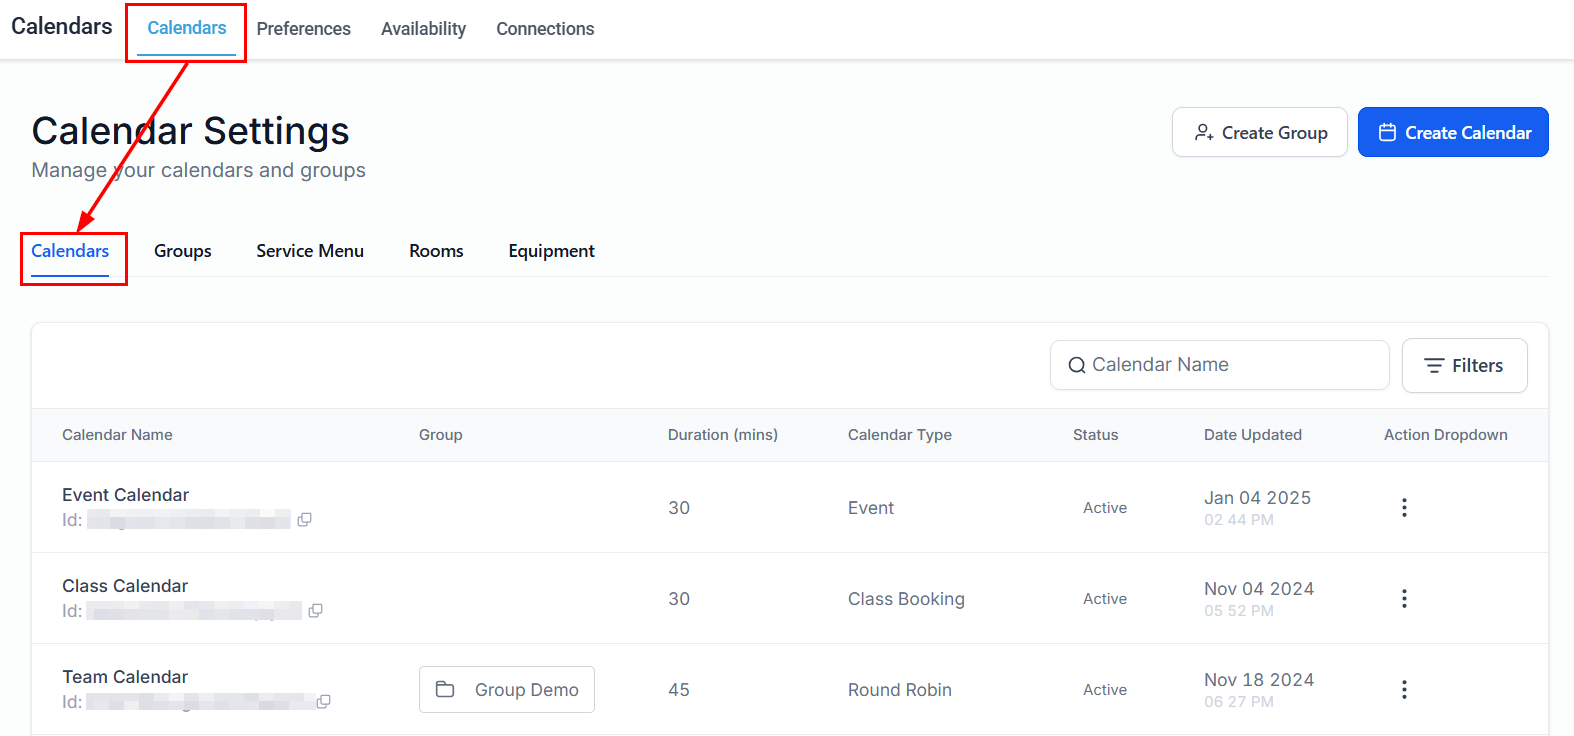Click the Create Group button
This screenshot has width=1574, height=736.
[x=1259, y=133]
